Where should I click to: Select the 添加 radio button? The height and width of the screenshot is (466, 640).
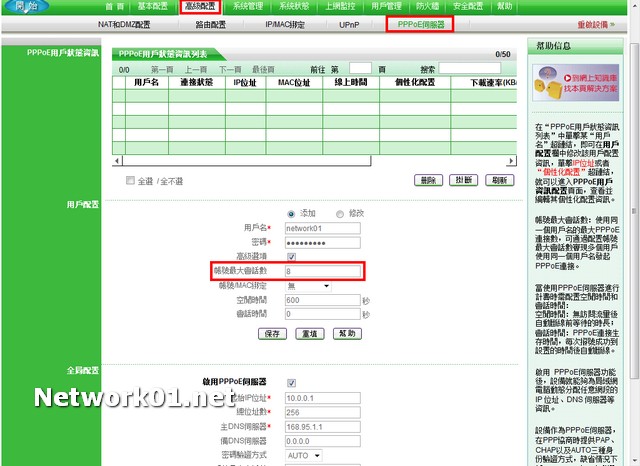(291, 214)
